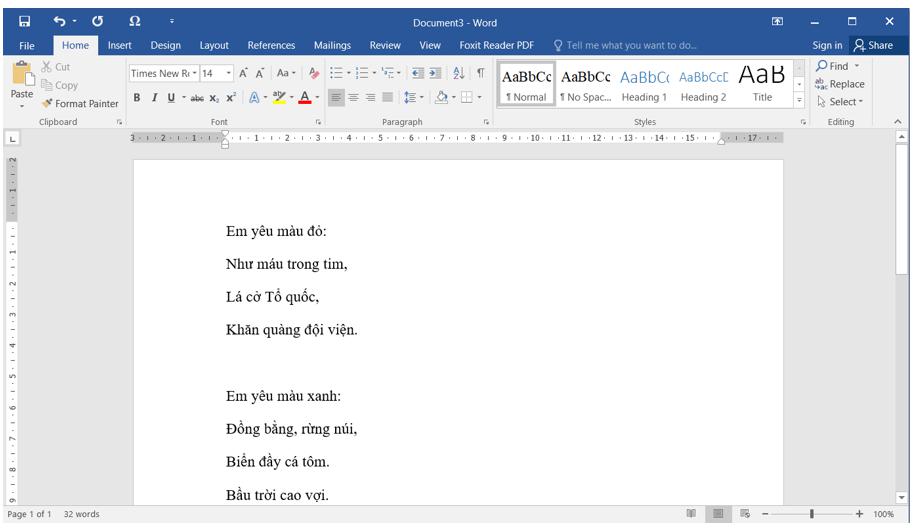The image size is (914, 528).
Task: Click the Save icon in quick access toolbar
Action: click(x=25, y=21)
